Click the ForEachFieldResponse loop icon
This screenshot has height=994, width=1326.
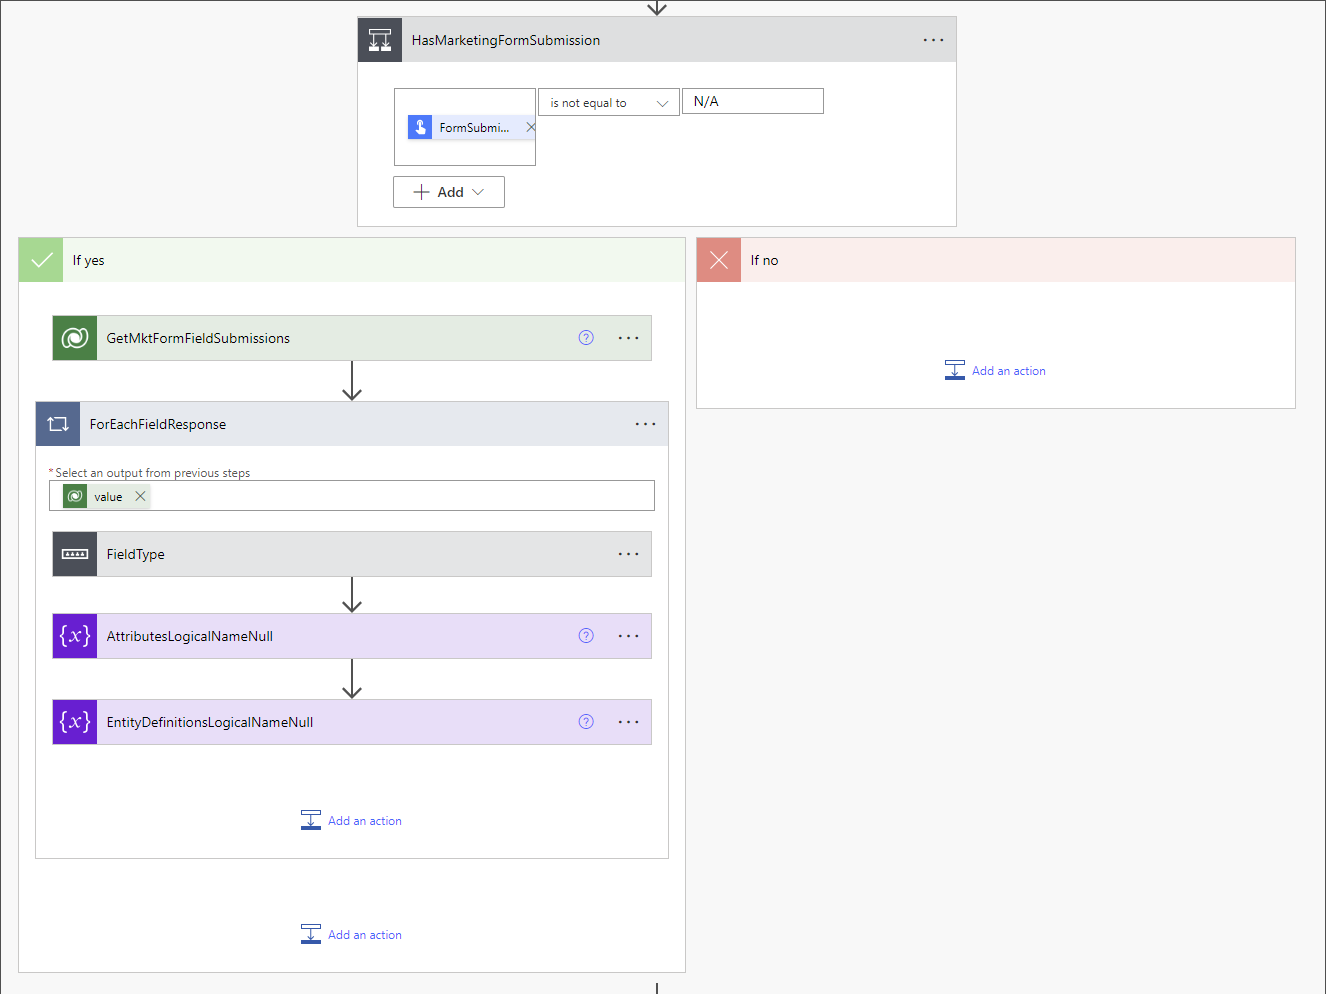(57, 423)
